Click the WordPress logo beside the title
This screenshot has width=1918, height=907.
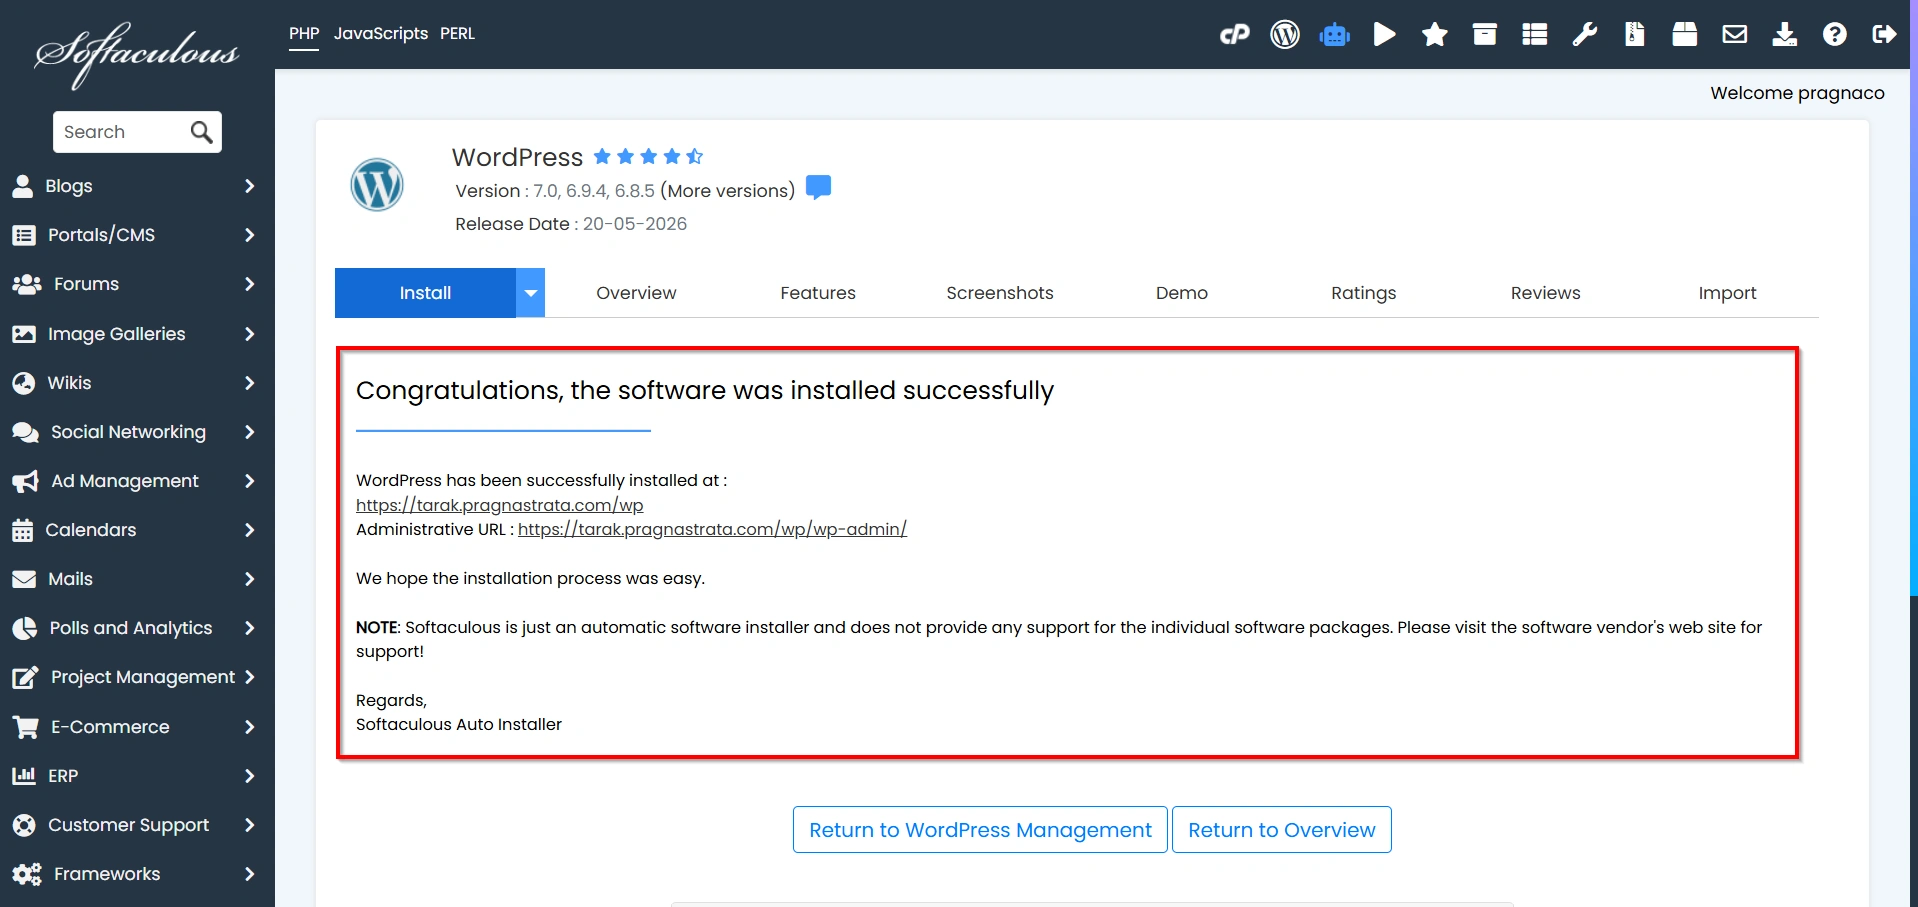point(377,185)
